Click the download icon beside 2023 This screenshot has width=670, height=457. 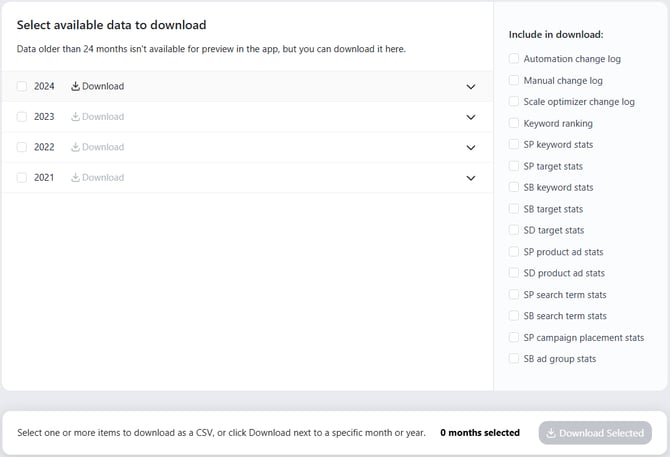75,117
